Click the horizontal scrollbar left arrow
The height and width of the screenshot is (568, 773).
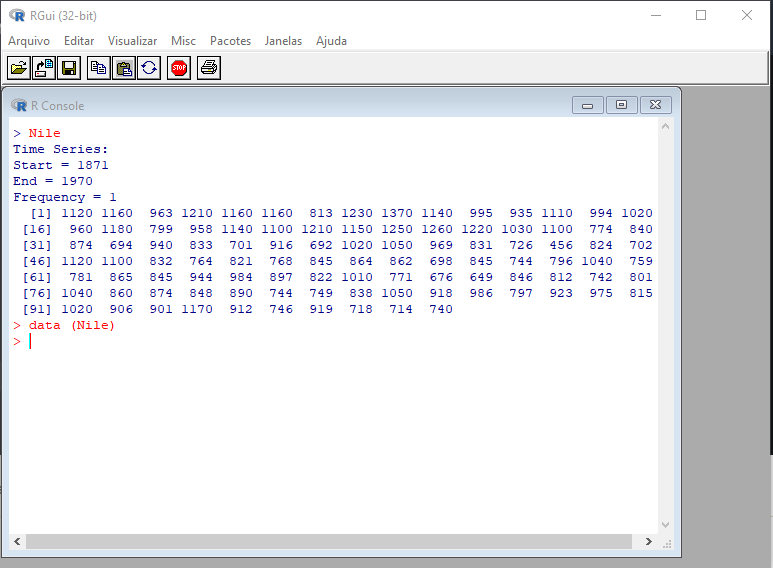coord(17,541)
